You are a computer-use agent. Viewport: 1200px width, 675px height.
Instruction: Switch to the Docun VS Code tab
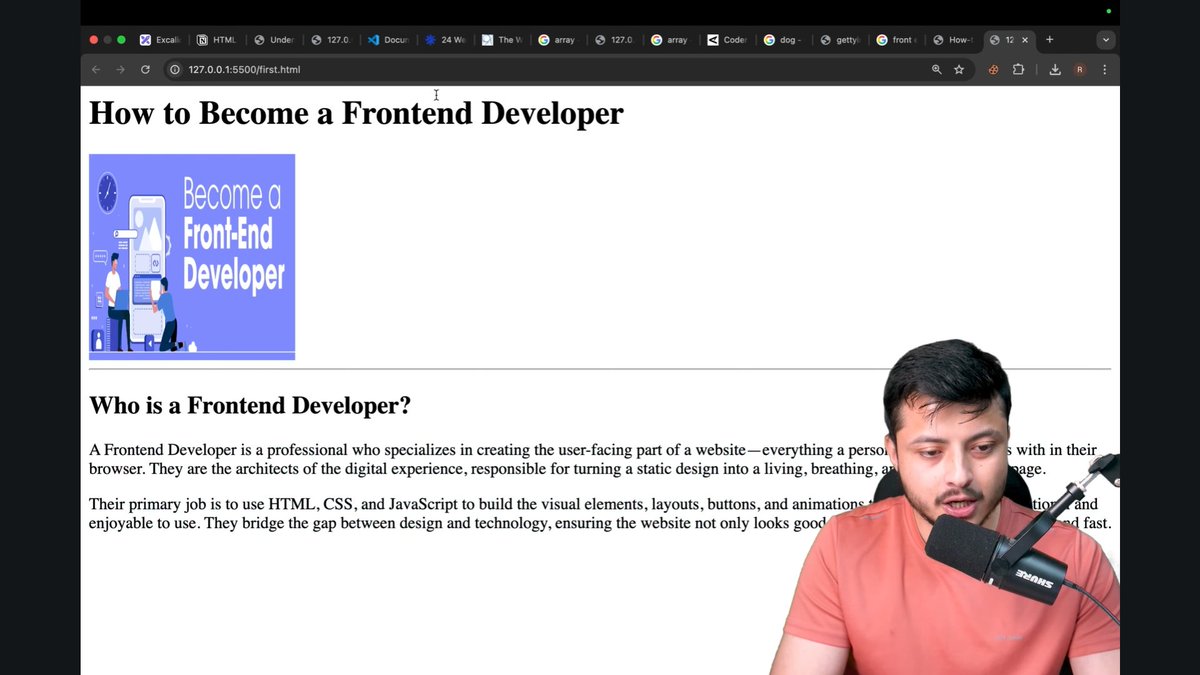[x=387, y=40]
